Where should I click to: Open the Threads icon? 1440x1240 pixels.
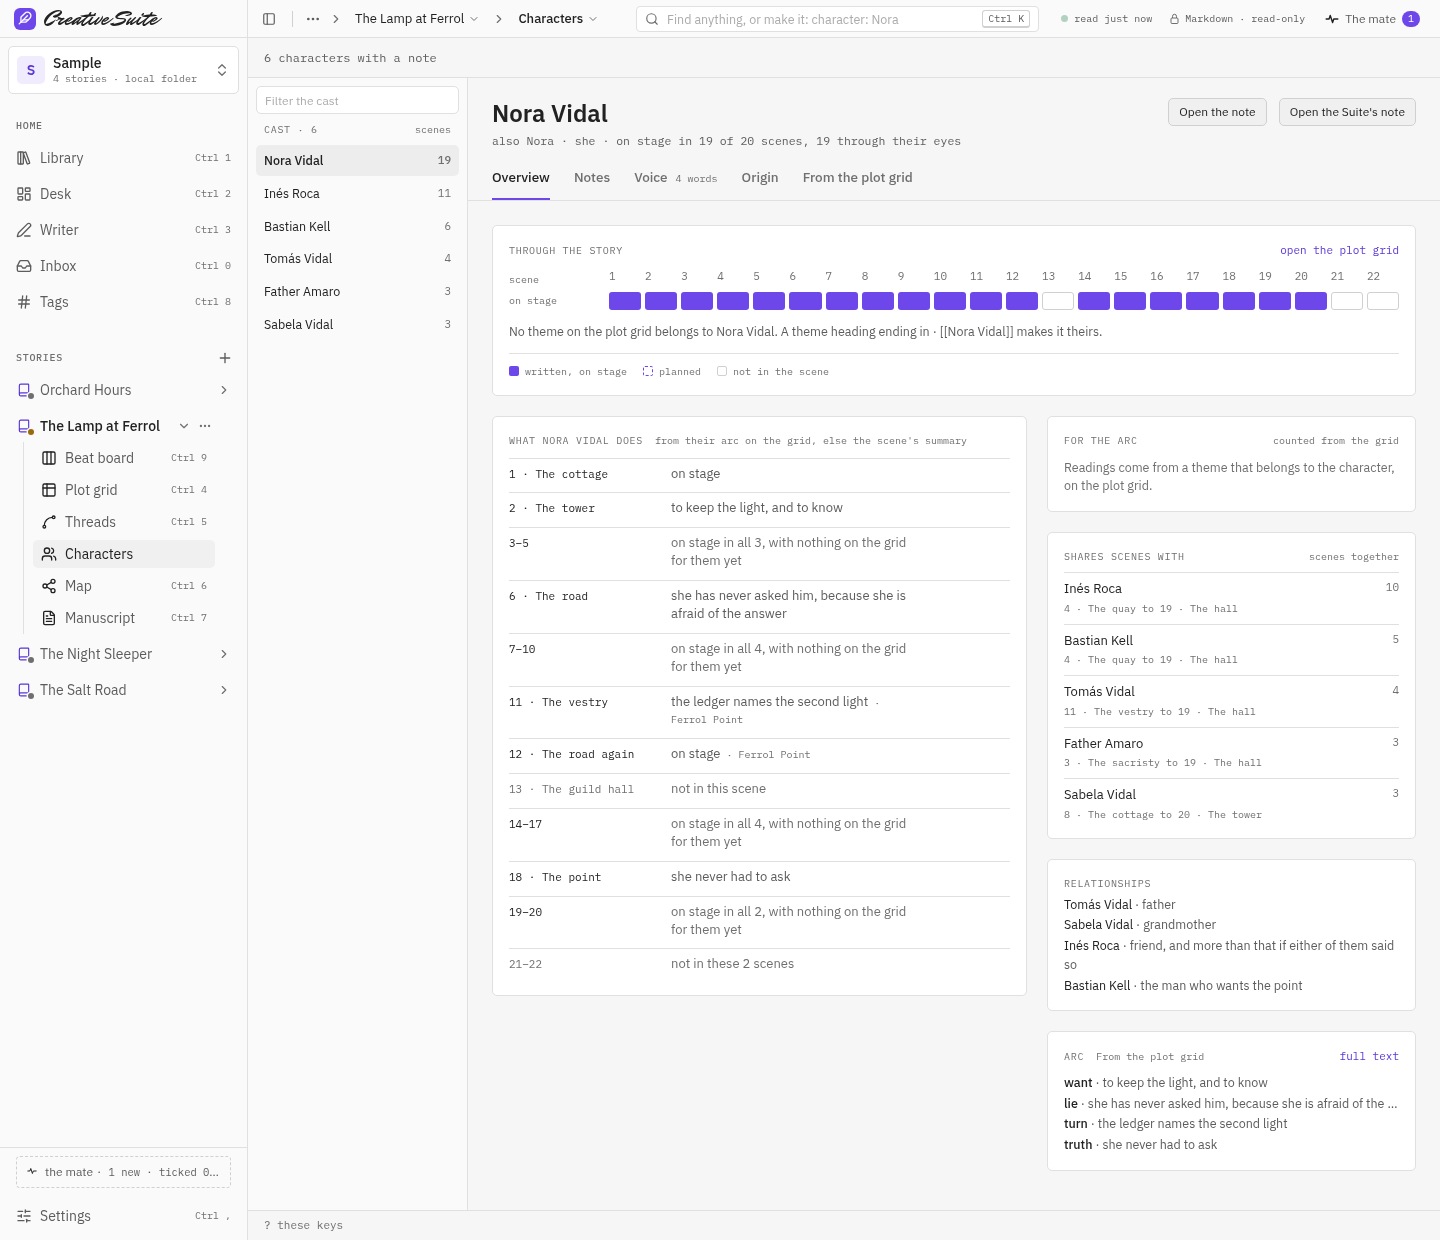[x=49, y=522]
